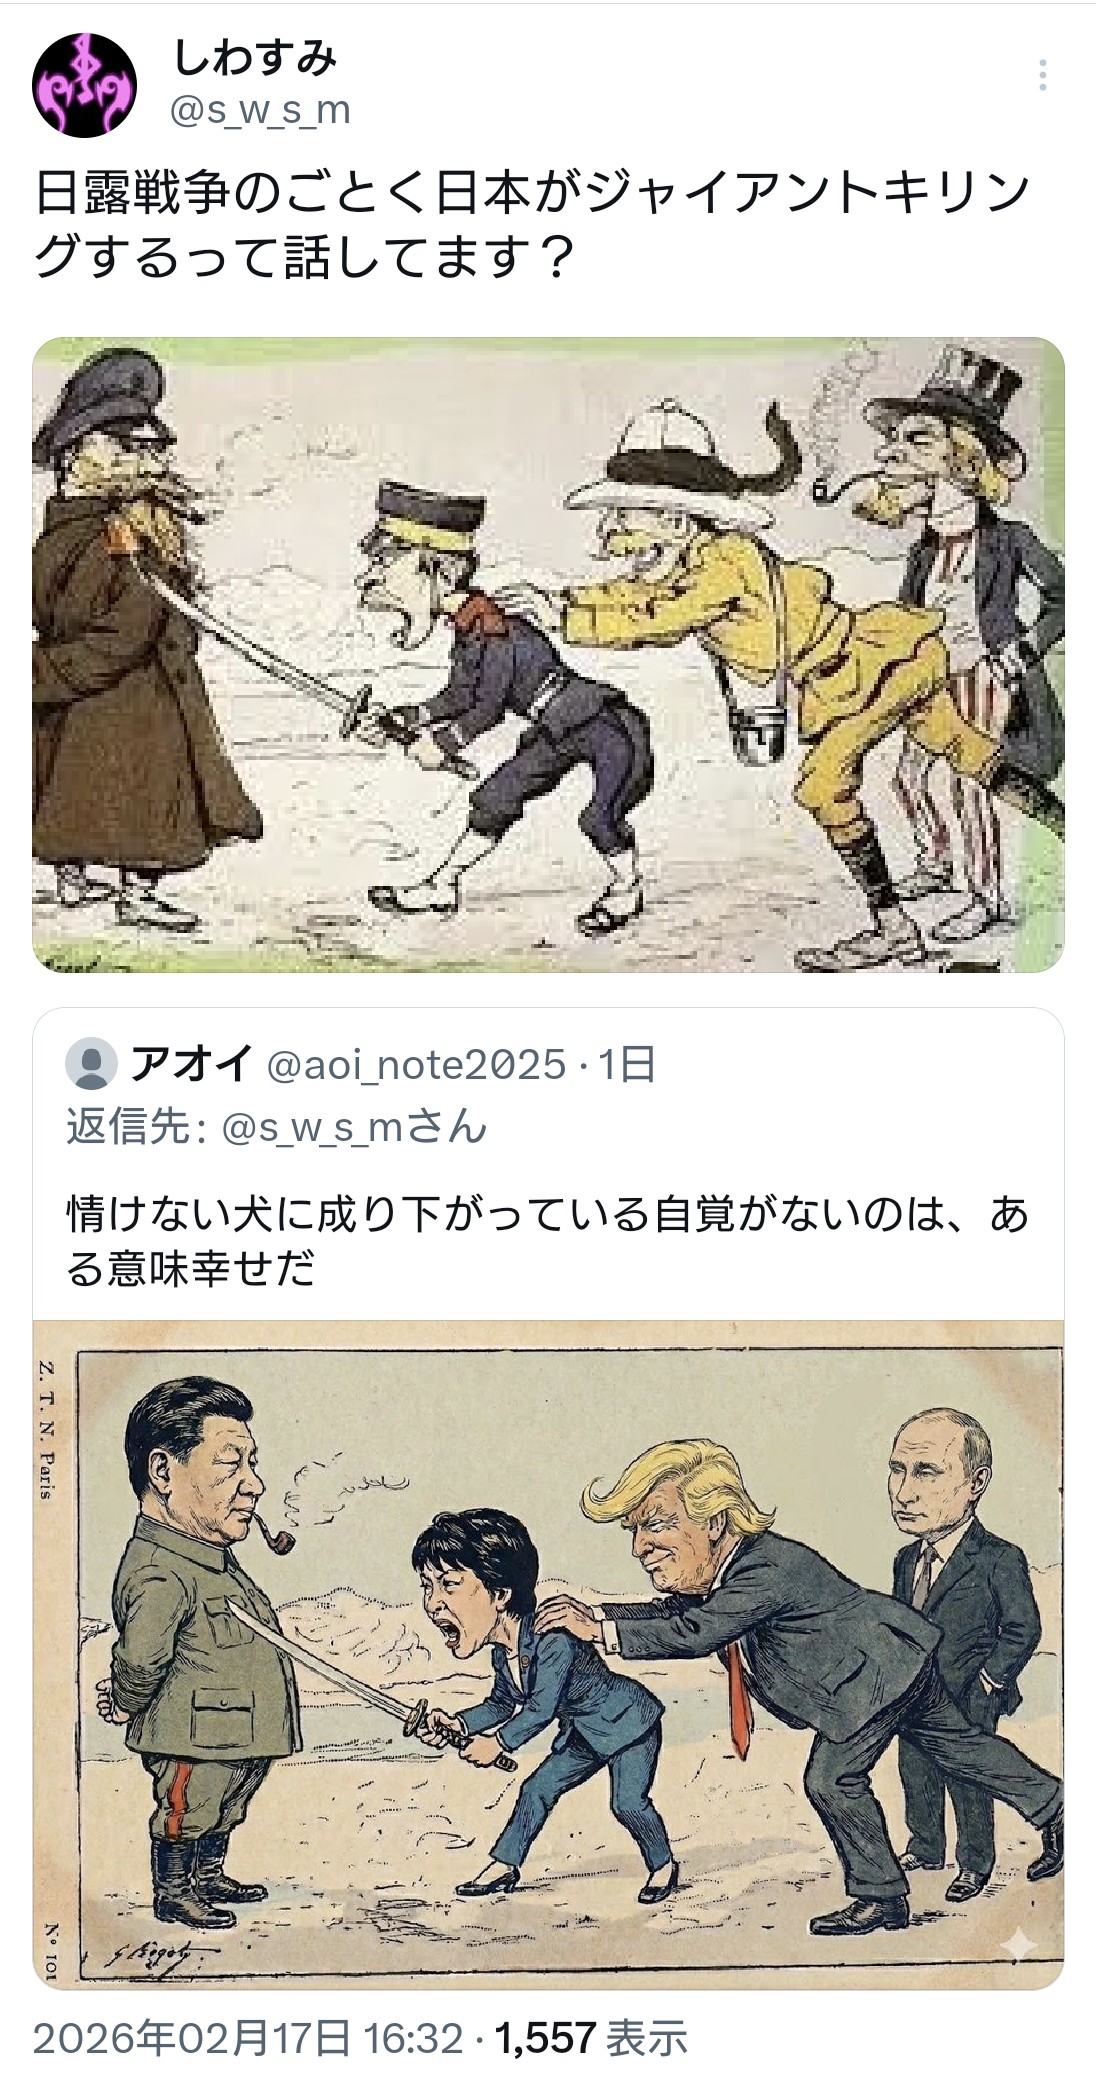The height and width of the screenshot is (2081, 1096).
Task: Select the main tweet text about 日露戦争
Action: [x=532, y=226]
